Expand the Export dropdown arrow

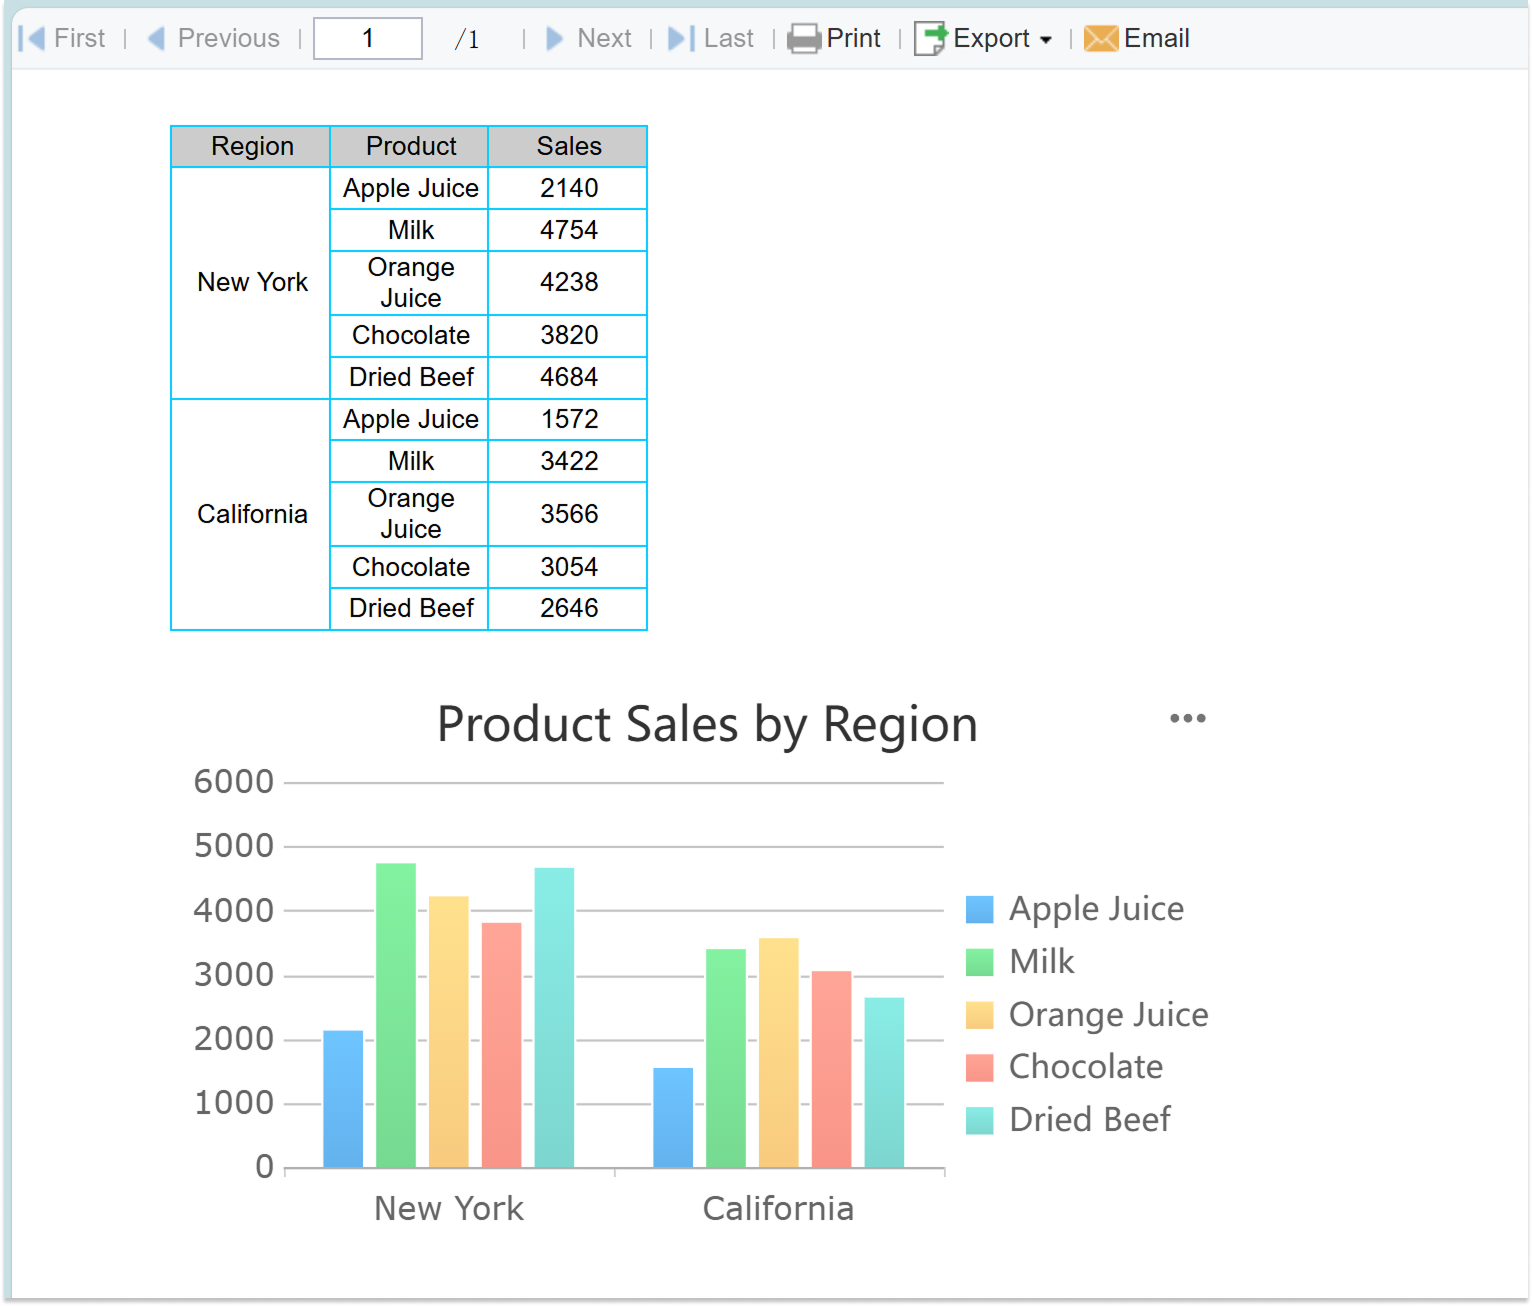click(x=1046, y=40)
